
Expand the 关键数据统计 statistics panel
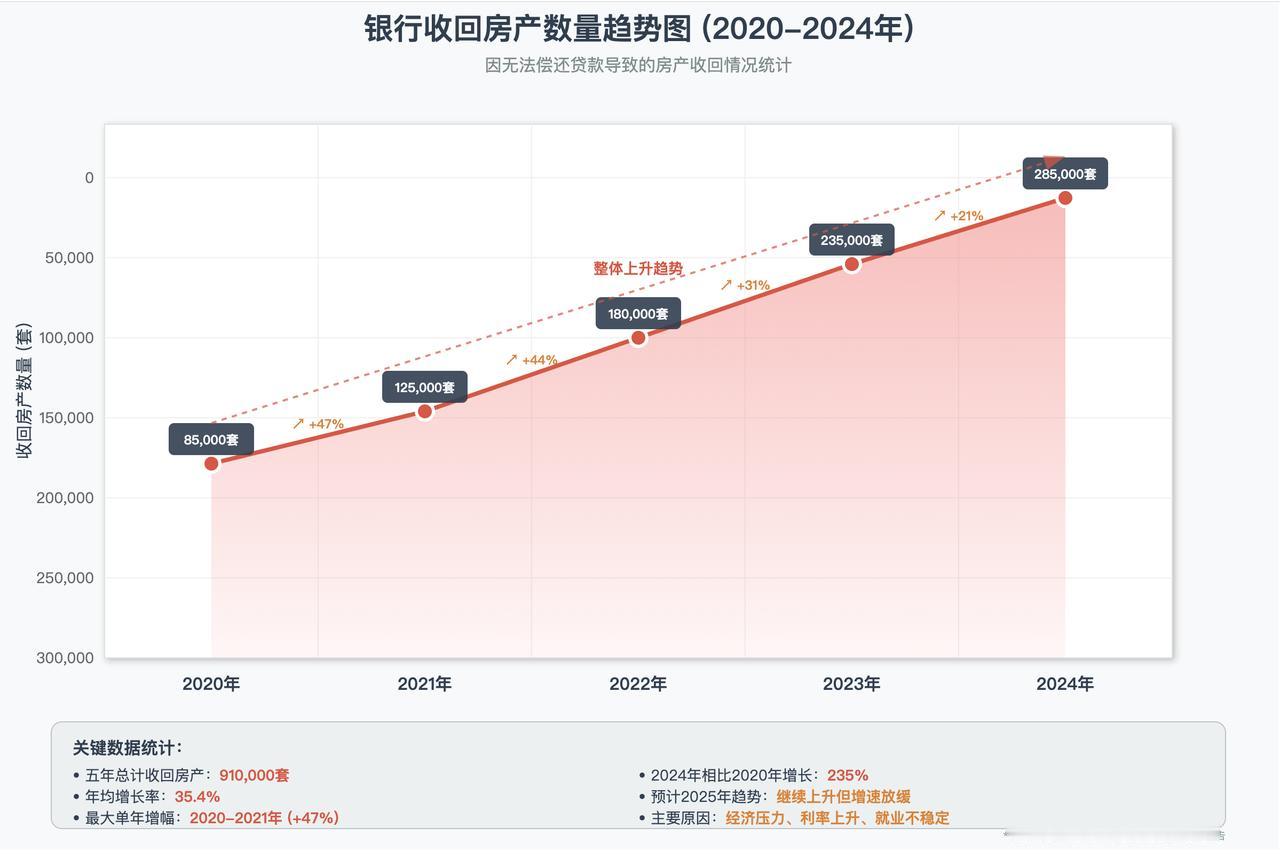[124, 747]
